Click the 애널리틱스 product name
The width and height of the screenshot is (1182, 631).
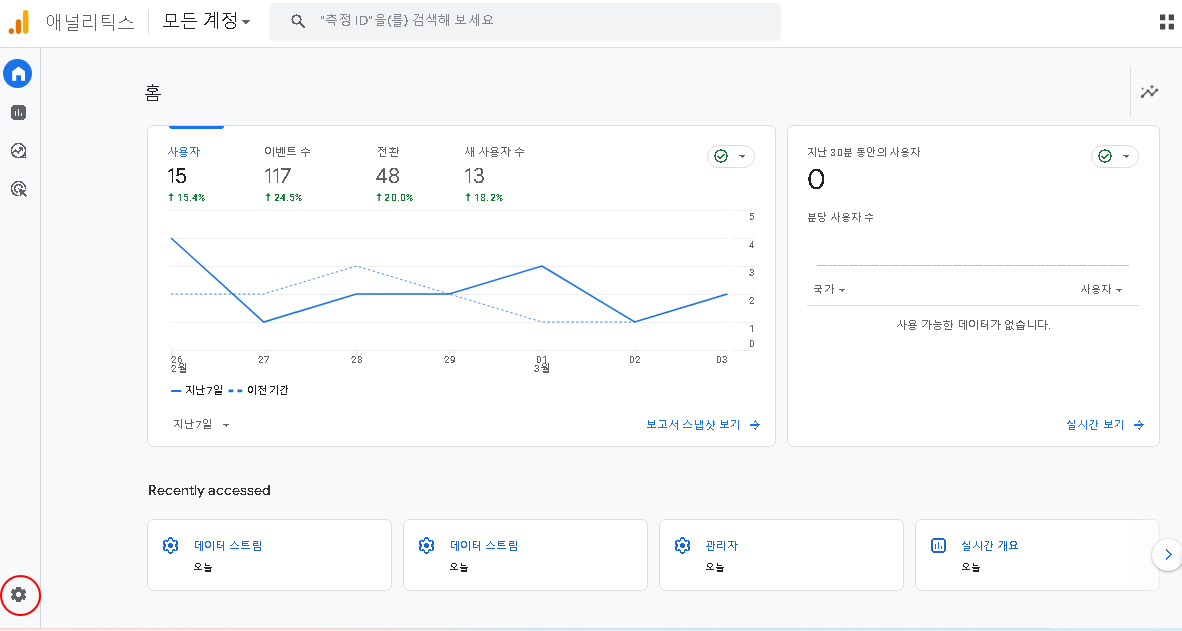[x=90, y=22]
